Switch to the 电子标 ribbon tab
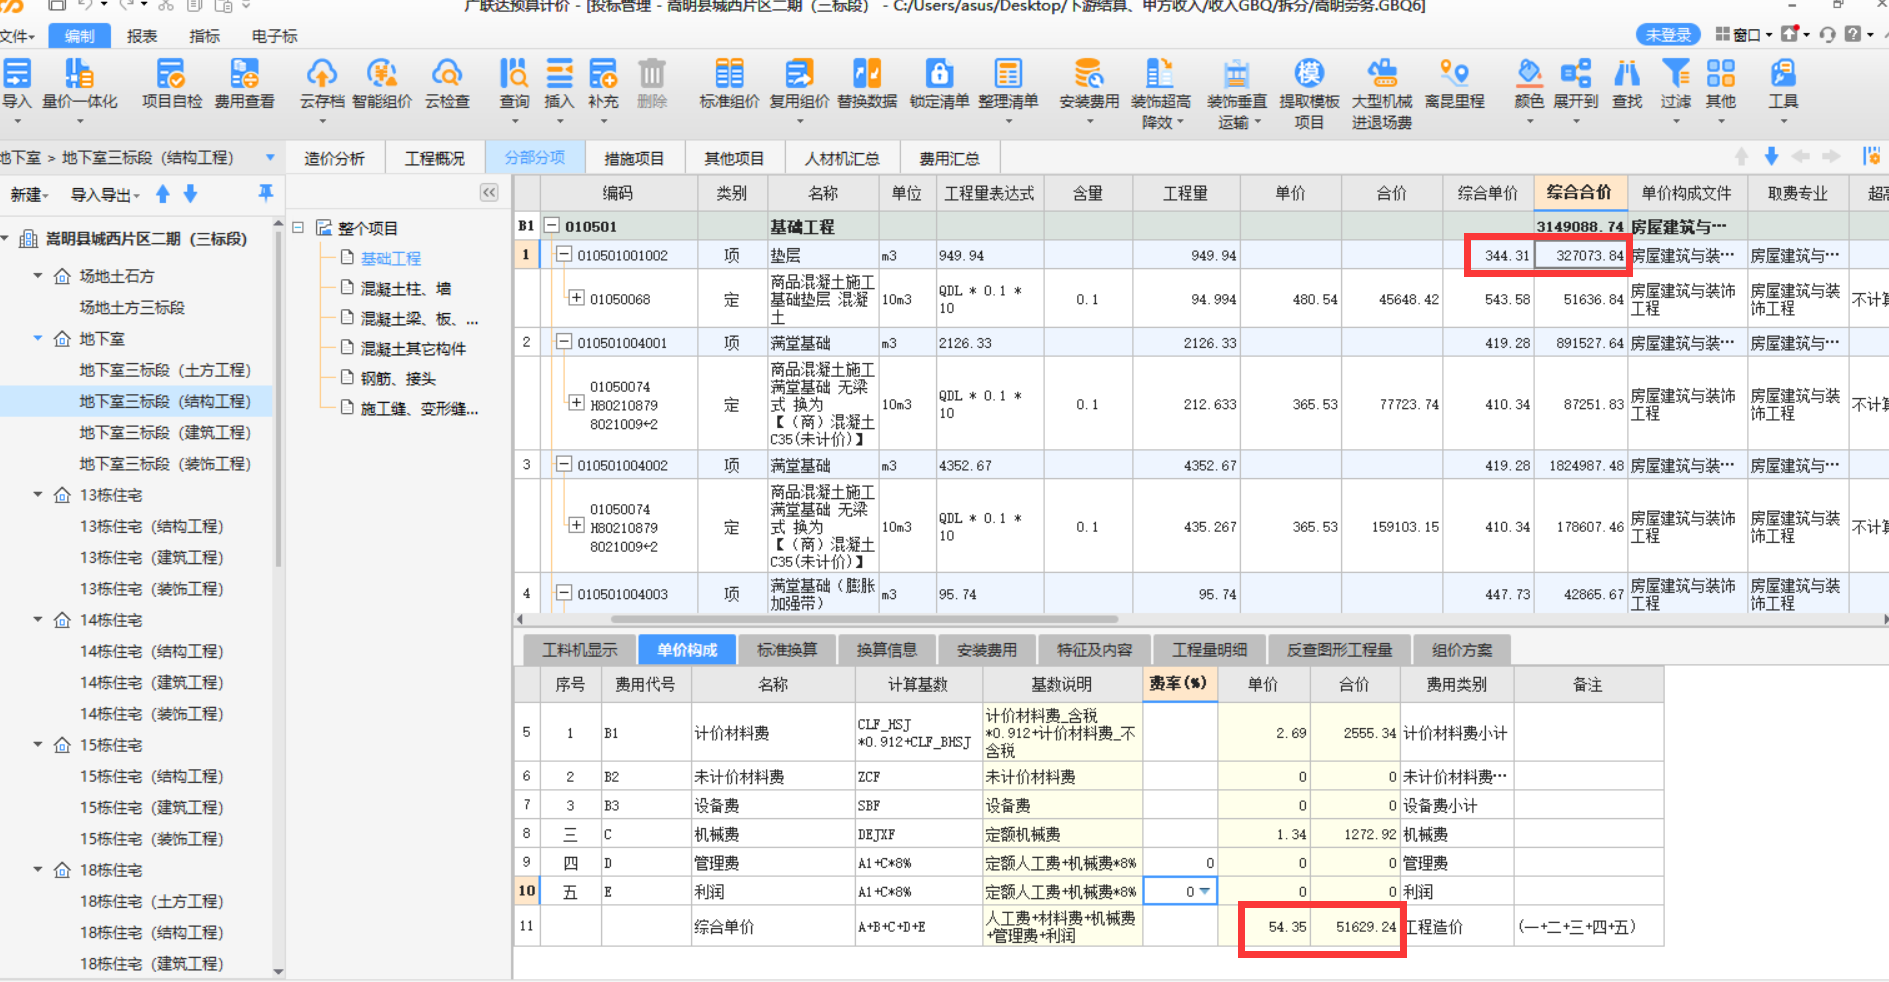This screenshot has height=982, width=1889. click(274, 36)
